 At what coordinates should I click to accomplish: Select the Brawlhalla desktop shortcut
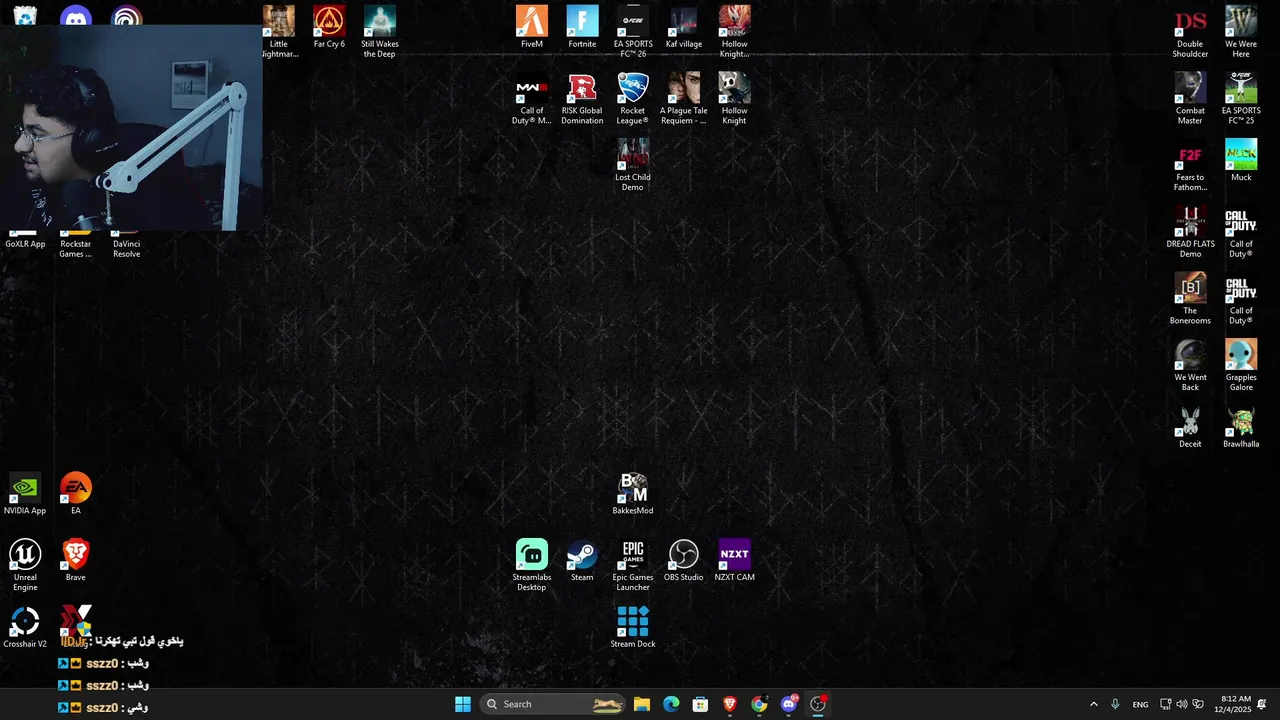tap(1241, 427)
